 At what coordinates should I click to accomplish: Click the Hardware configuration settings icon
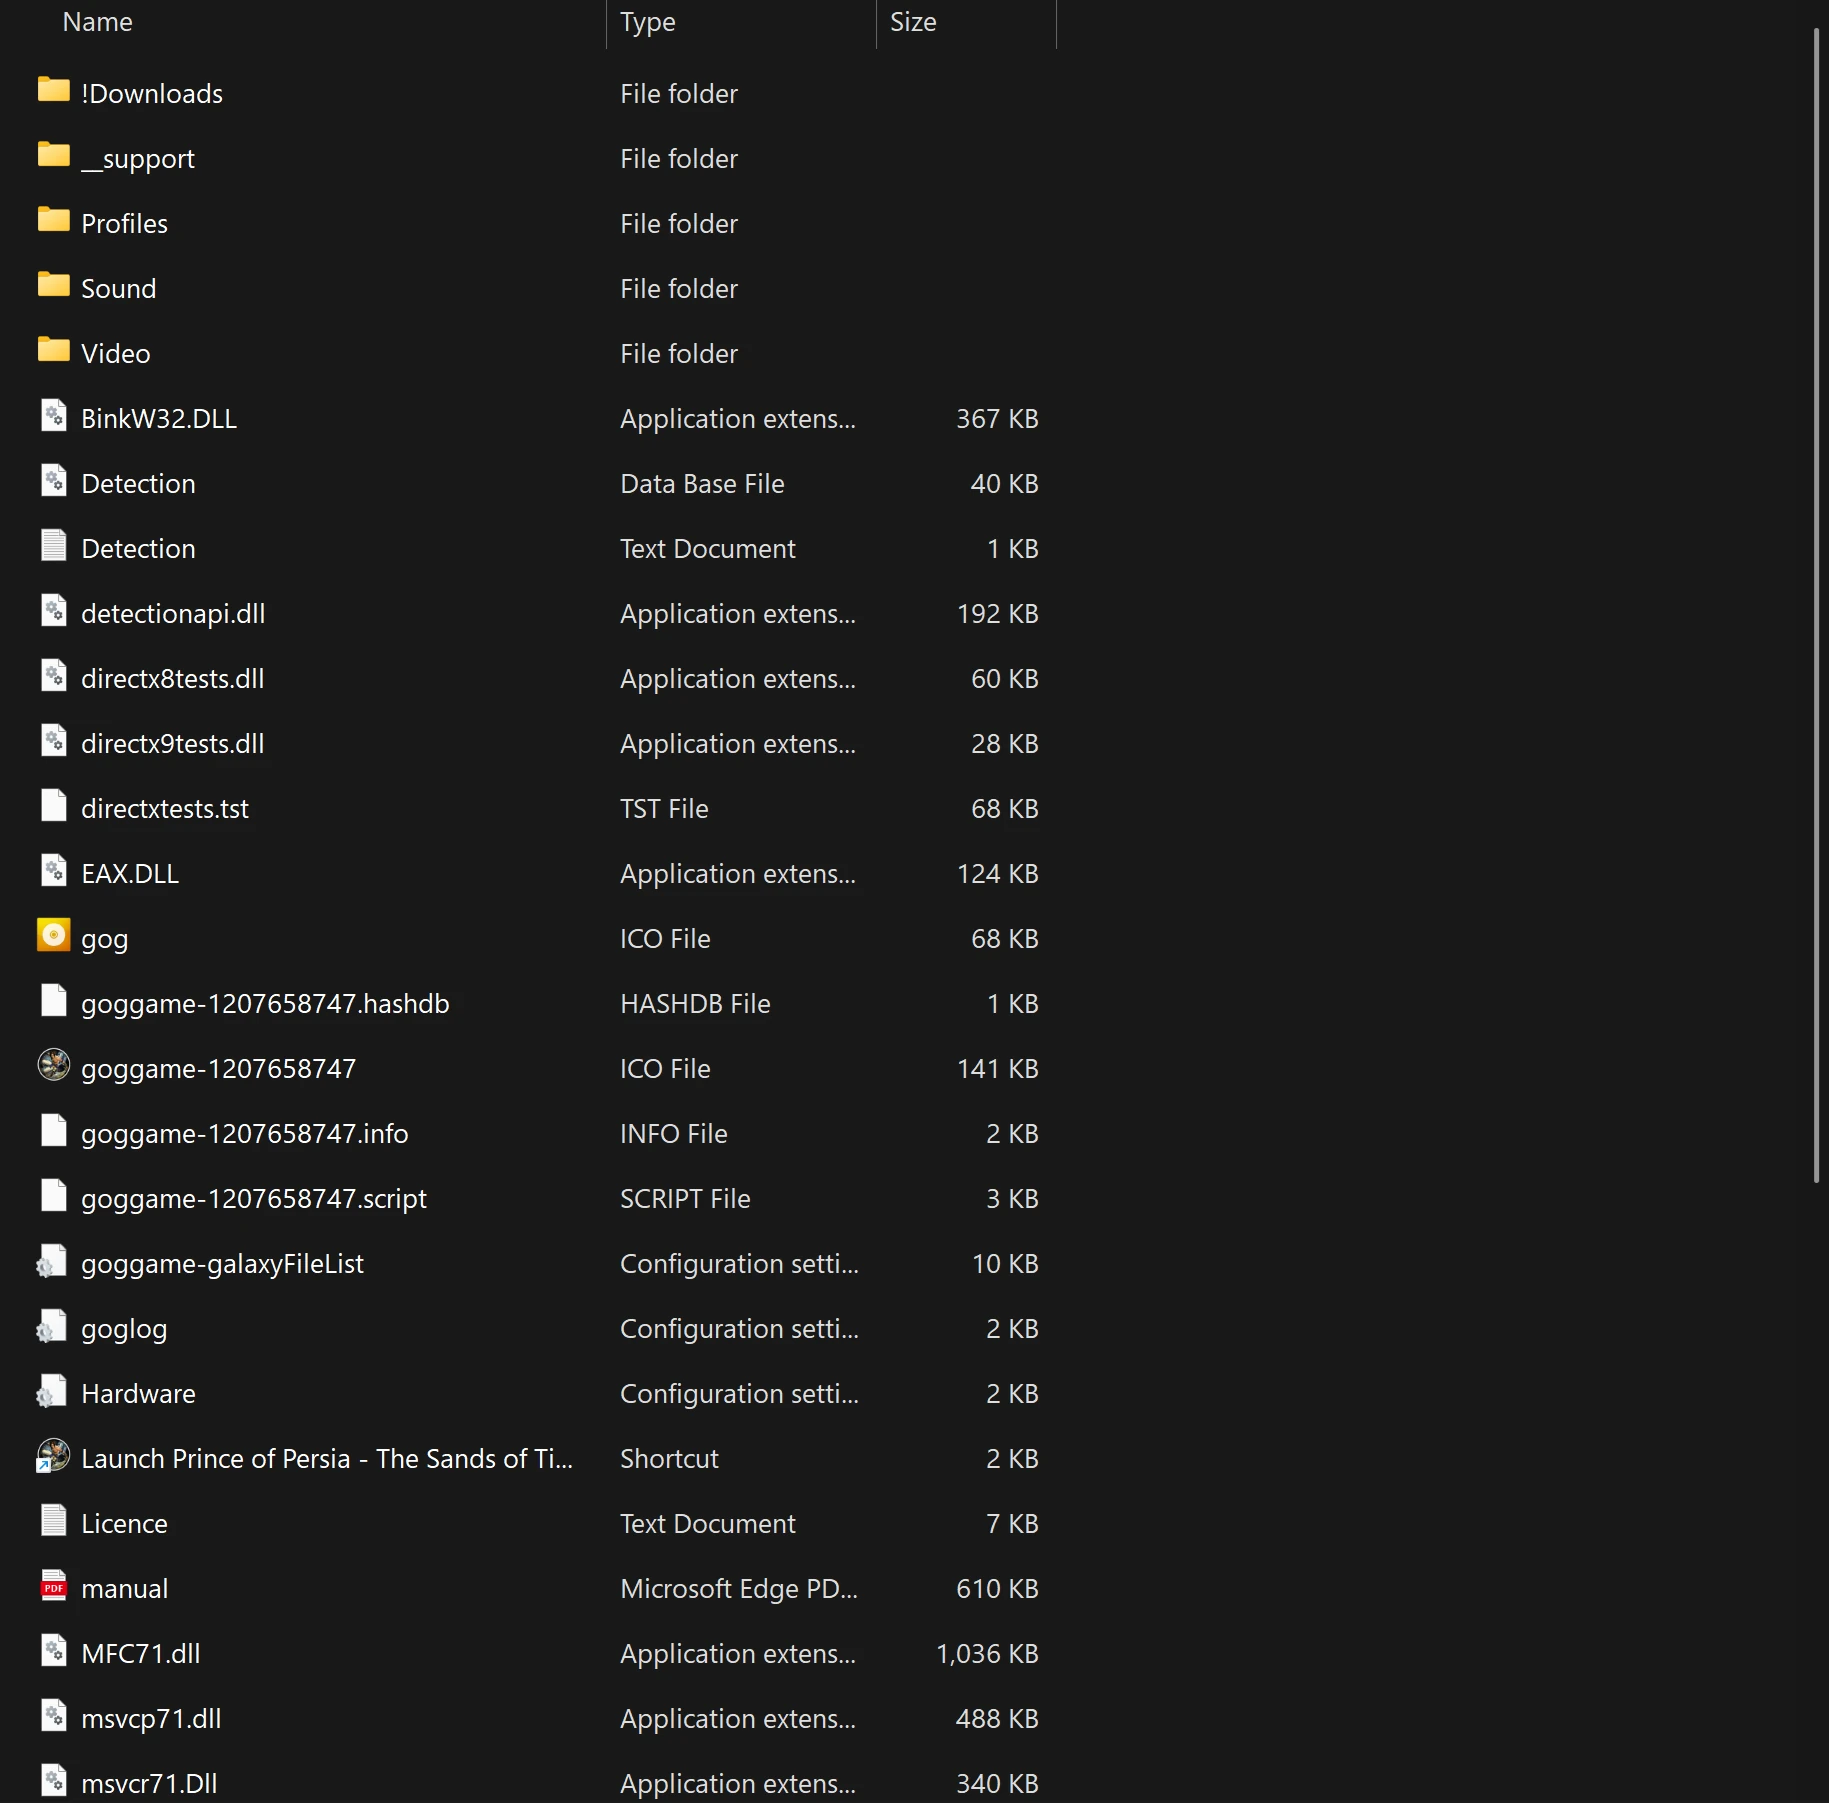point(52,1391)
